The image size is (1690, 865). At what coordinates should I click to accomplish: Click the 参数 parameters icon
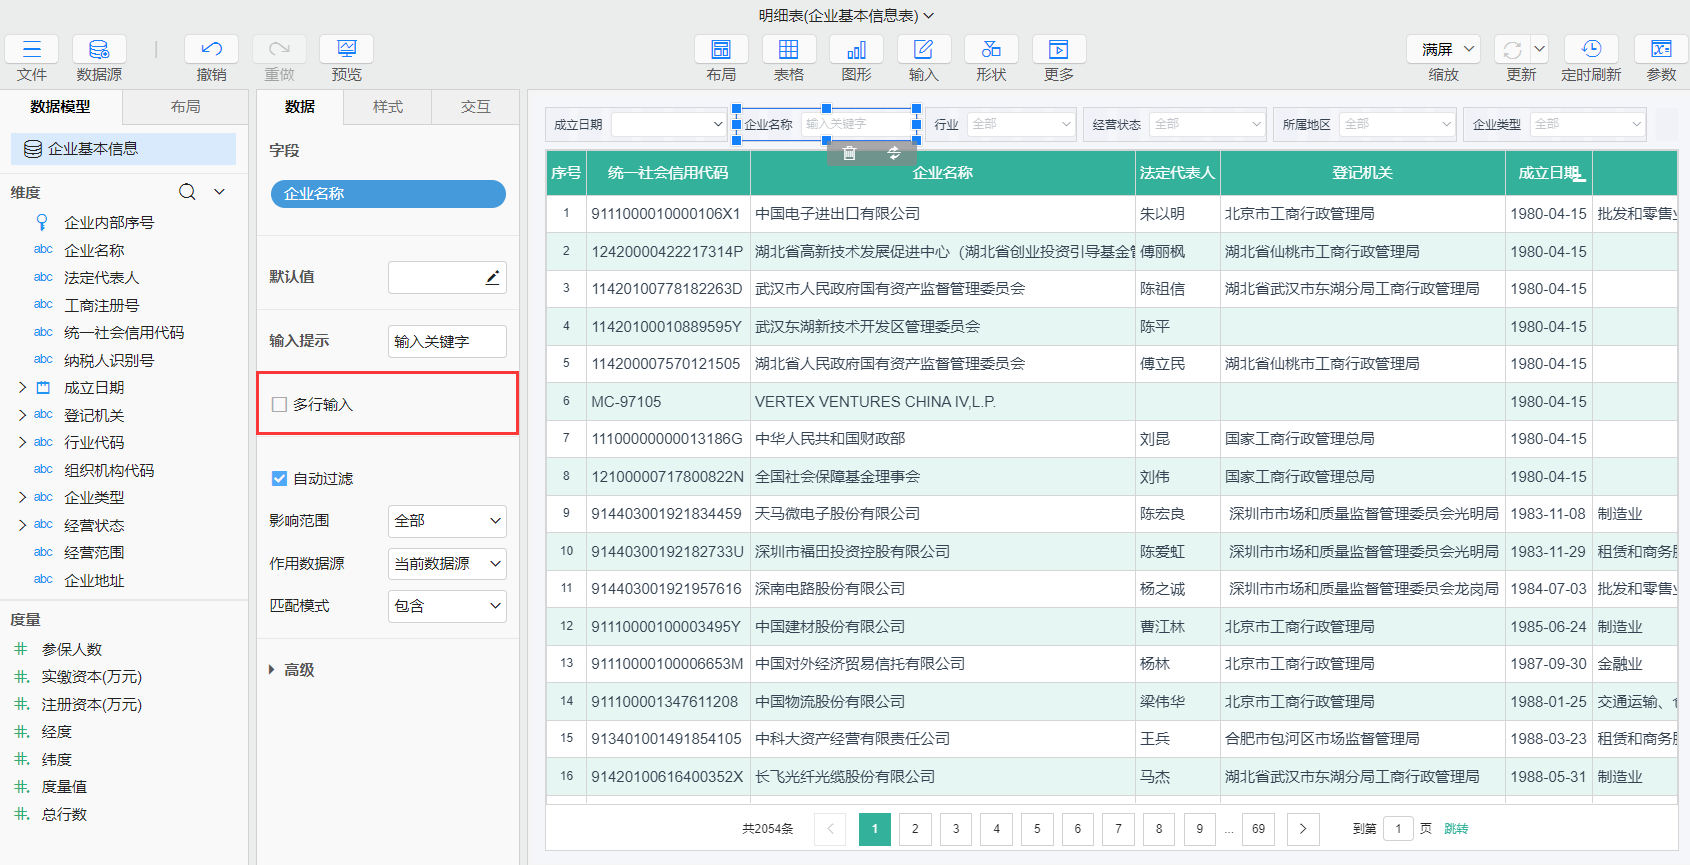[x=1661, y=50]
